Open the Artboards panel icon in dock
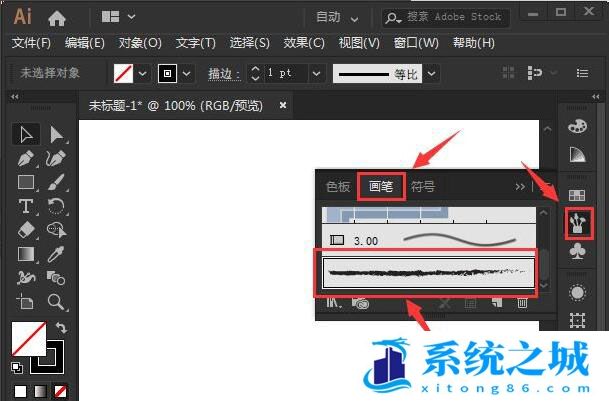The image size is (609, 401). point(578,321)
